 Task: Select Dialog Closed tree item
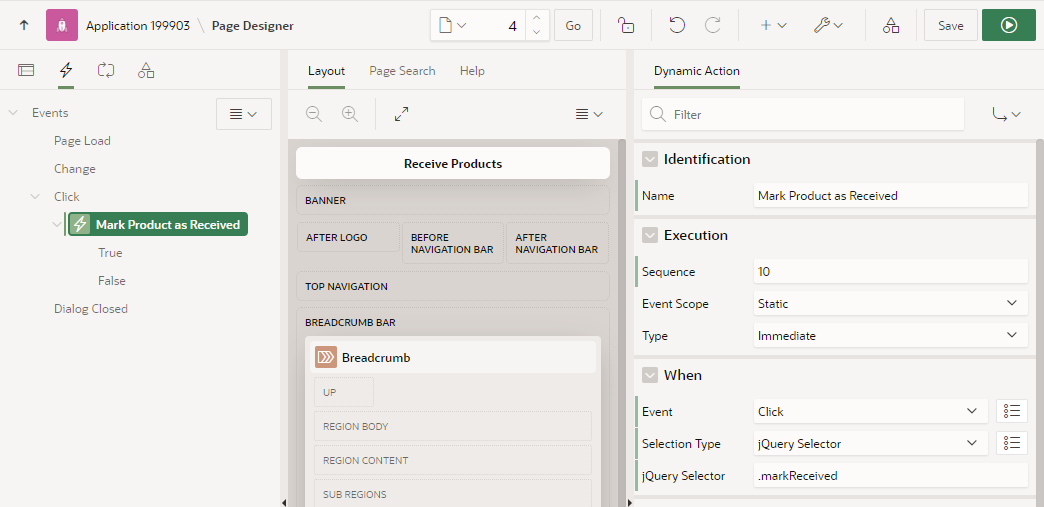click(91, 308)
